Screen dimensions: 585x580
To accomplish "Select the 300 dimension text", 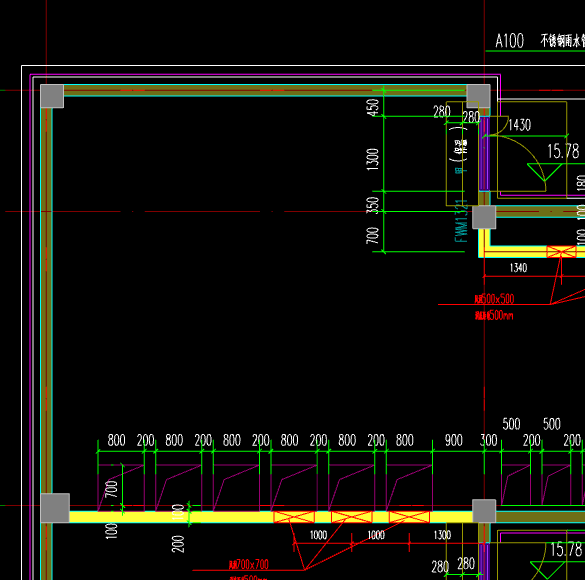I will pyautogui.click(x=488, y=441).
